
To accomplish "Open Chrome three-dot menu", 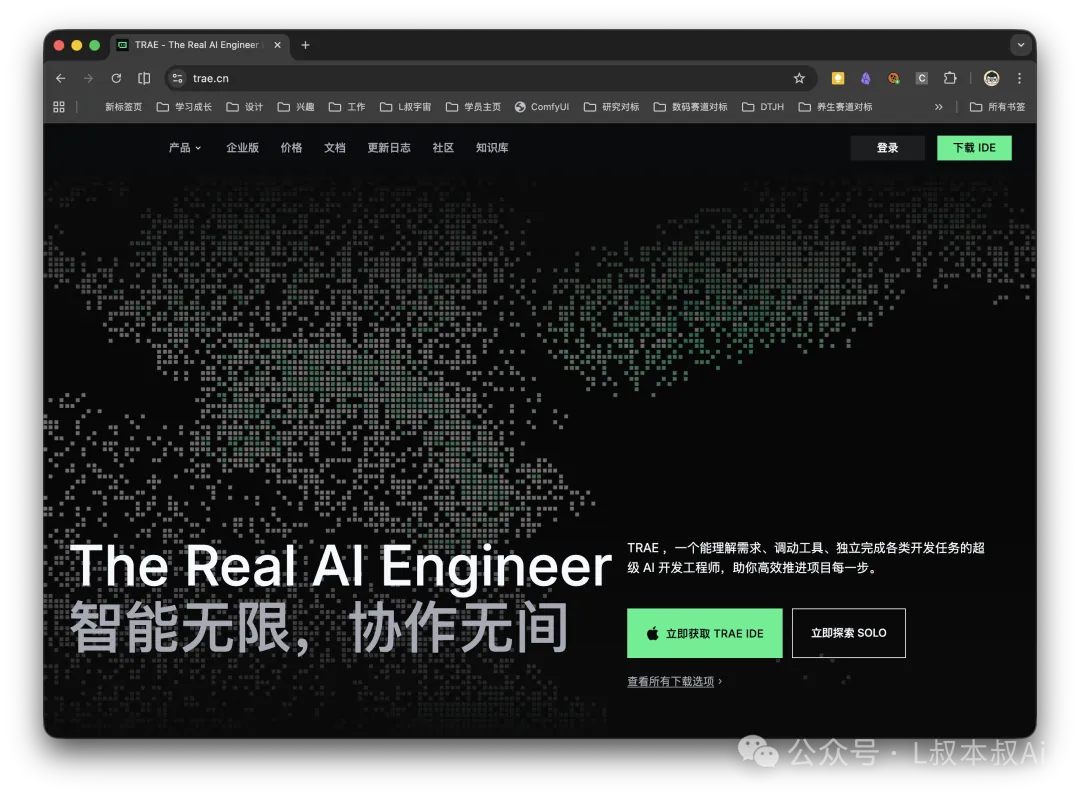I will tap(1019, 78).
